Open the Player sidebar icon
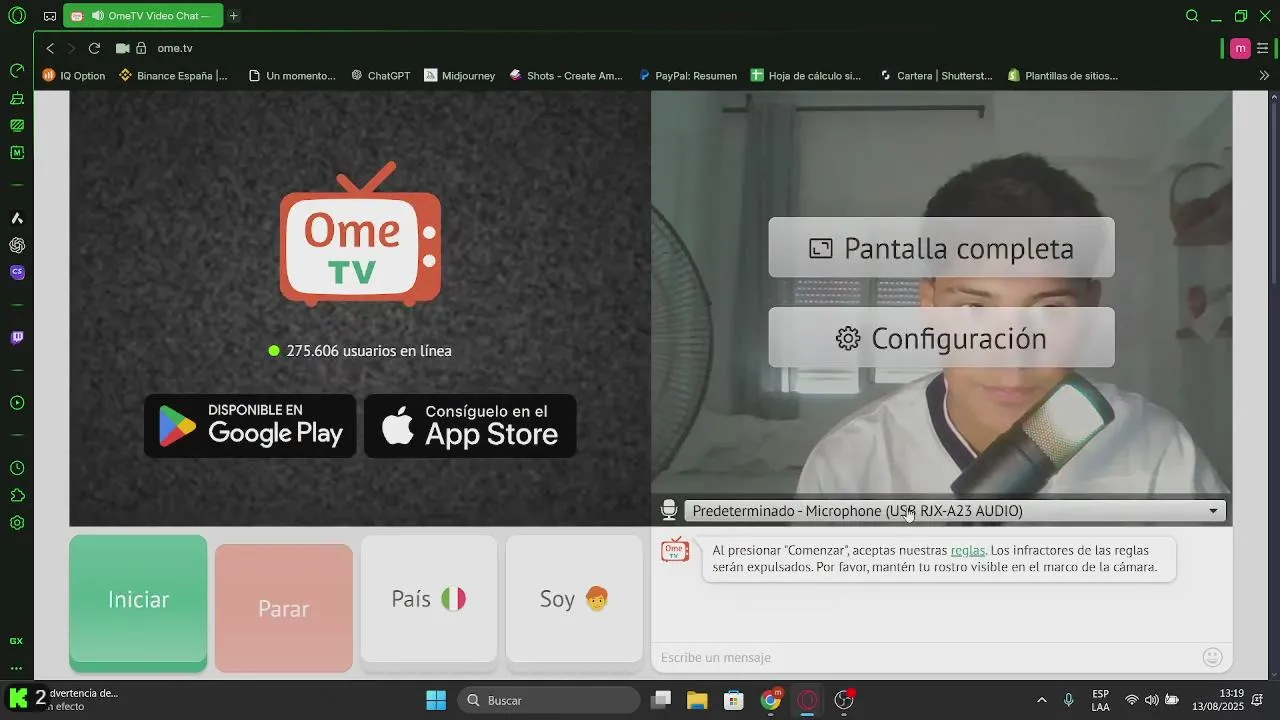Viewport: 1280px width, 720px height. [16, 403]
